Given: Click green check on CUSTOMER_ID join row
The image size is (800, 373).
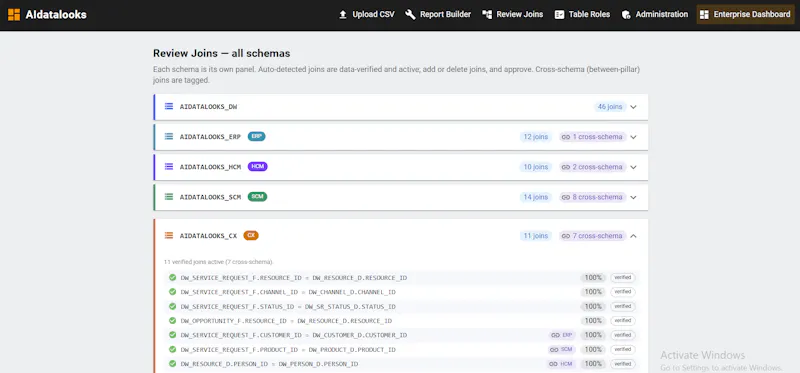Looking at the screenshot, I should pyautogui.click(x=172, y=335).
